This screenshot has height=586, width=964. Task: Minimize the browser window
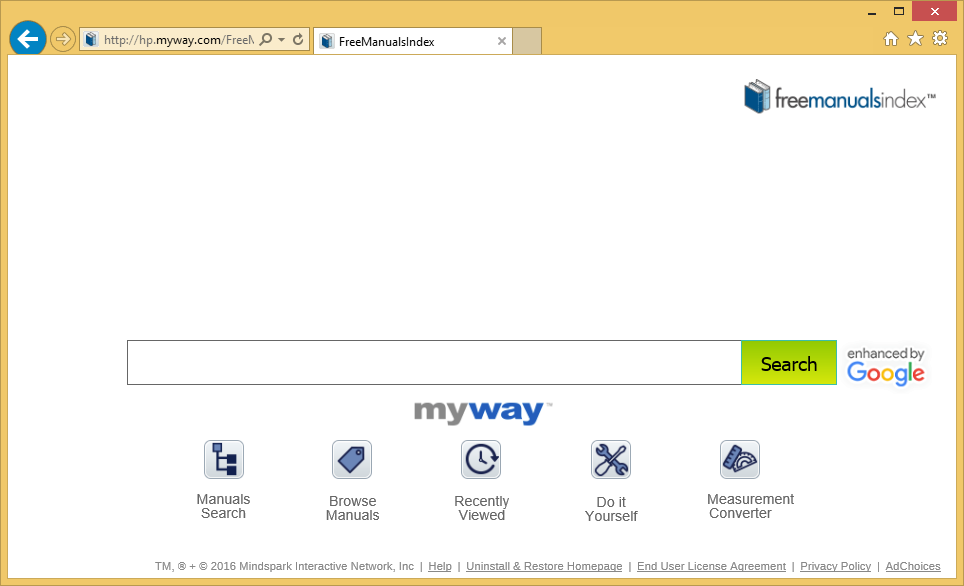[x=872, y=12]
